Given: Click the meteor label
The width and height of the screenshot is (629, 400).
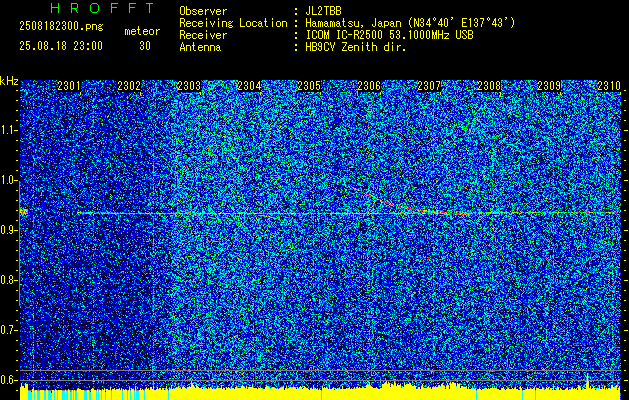Looking at the screenshot, I should click(142, 31).
